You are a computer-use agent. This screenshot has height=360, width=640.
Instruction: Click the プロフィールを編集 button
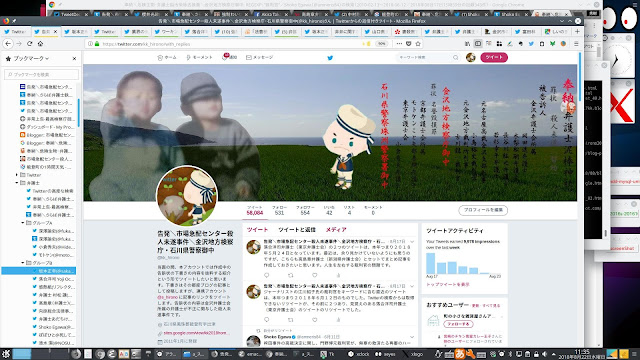483,210
